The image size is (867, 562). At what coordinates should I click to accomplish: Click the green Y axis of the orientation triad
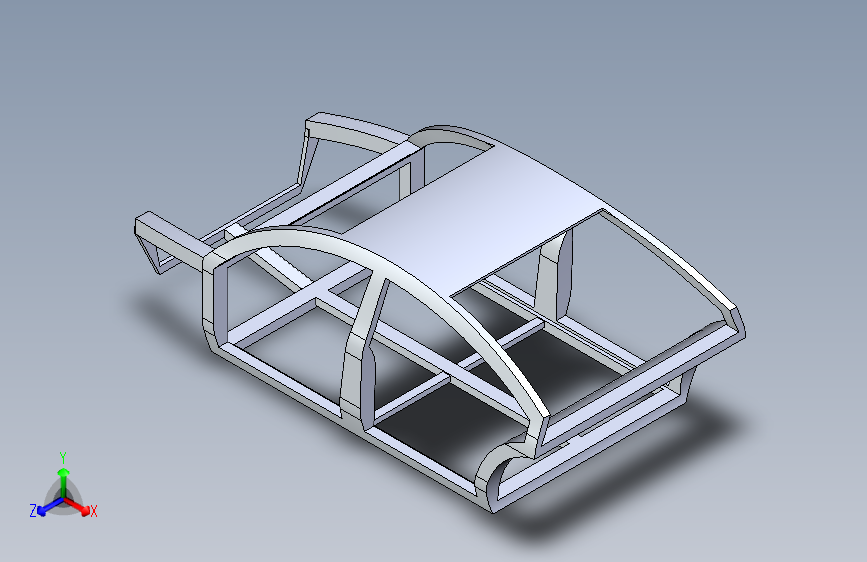click(64, 483)
